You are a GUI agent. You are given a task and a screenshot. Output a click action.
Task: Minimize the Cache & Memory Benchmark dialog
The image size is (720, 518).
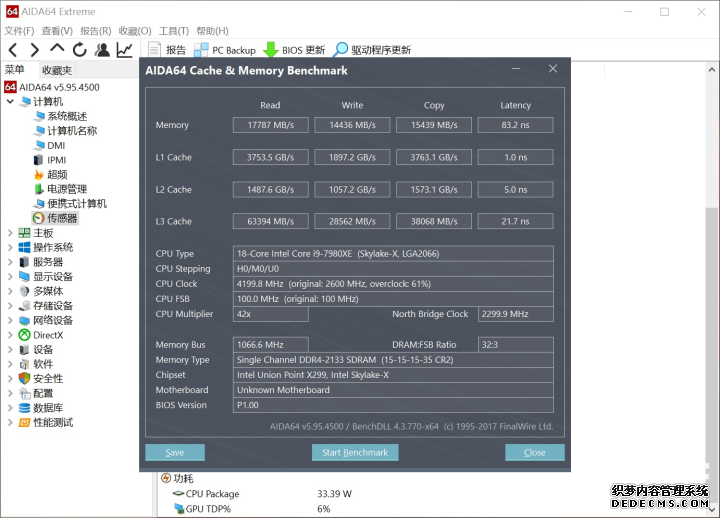516,69
